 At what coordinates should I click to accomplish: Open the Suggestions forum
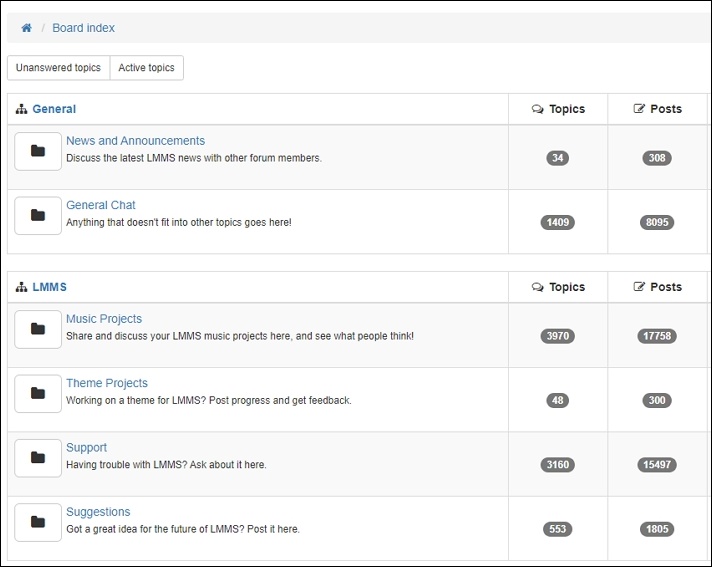[x=98, y=512]
